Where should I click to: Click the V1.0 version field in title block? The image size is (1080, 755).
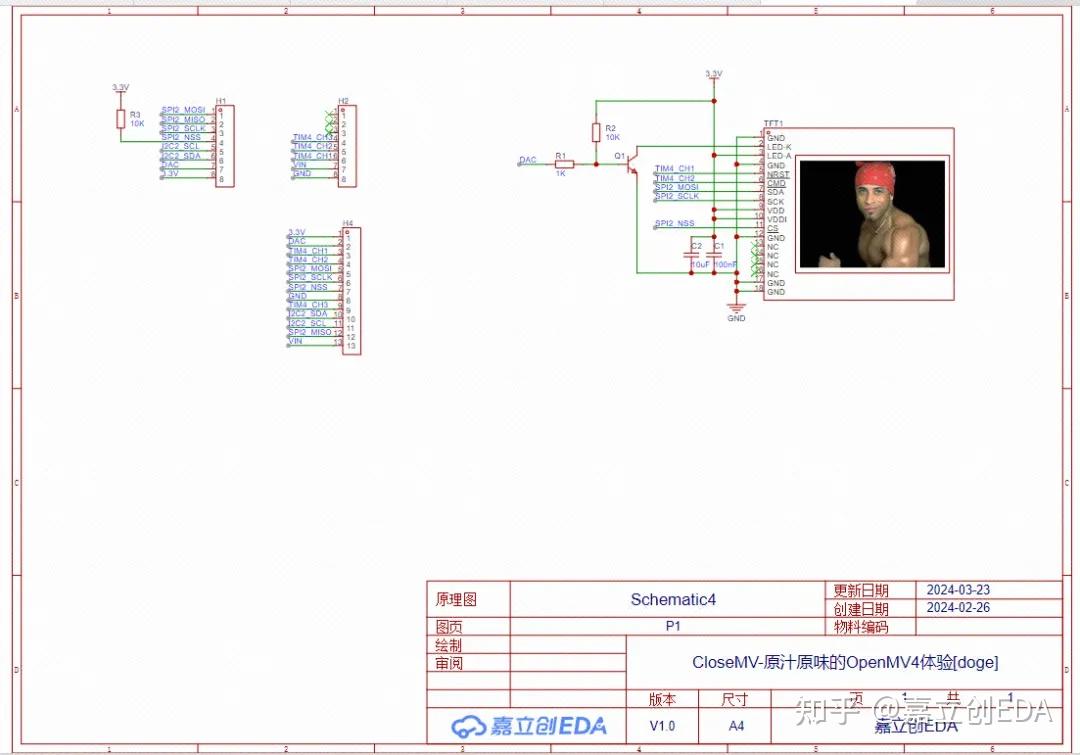pyautogui.click(x=663, y=725)
